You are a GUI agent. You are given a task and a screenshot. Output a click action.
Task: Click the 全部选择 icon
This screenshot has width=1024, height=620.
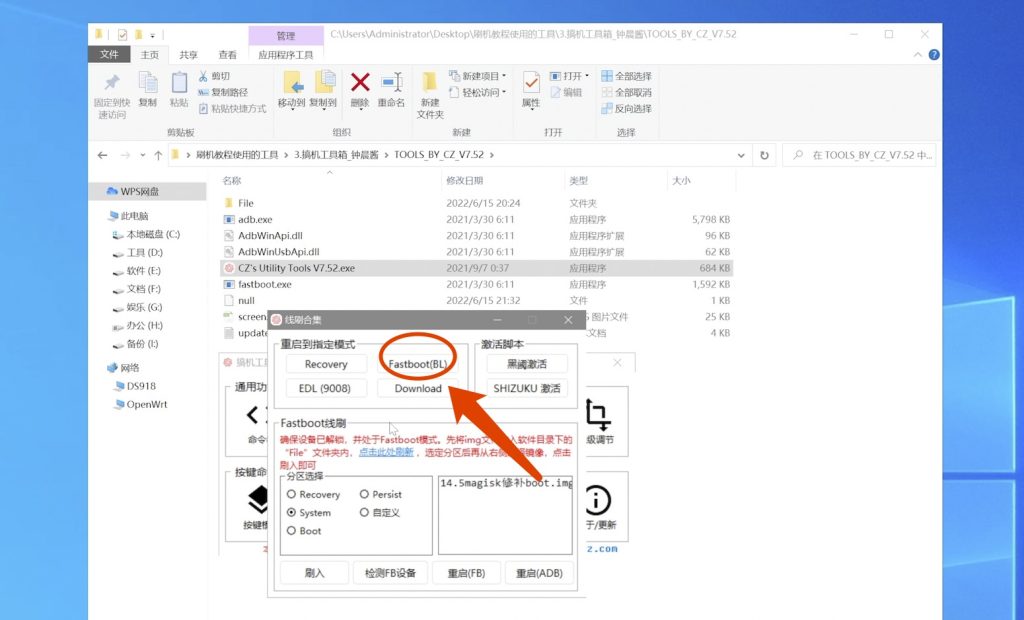coord(607,76)
